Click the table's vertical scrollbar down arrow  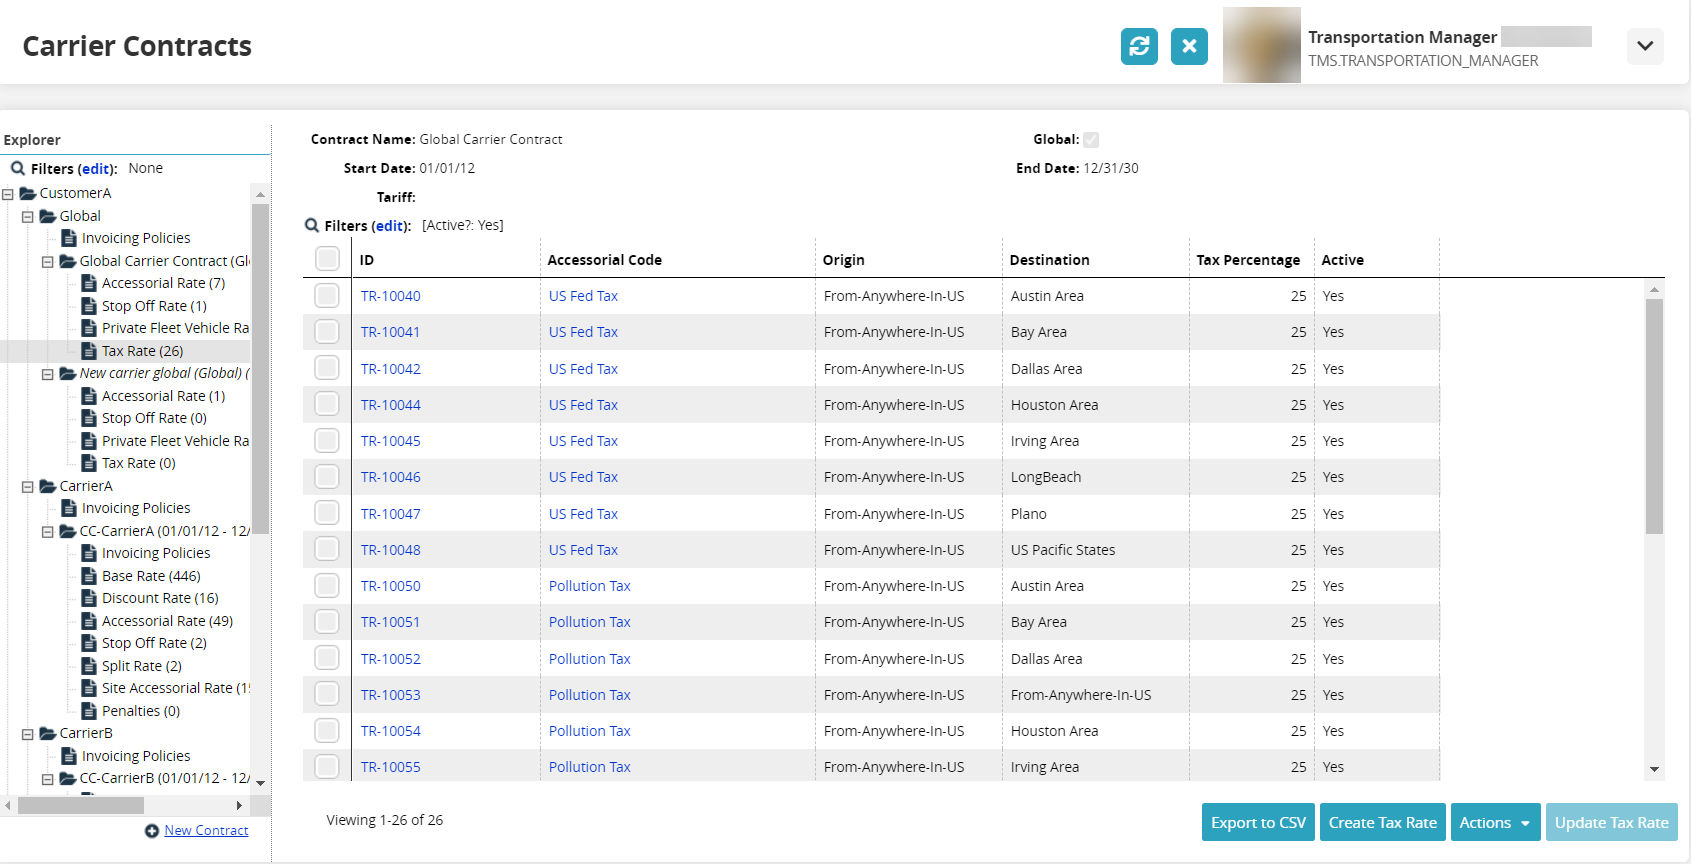coord(1654,769)
